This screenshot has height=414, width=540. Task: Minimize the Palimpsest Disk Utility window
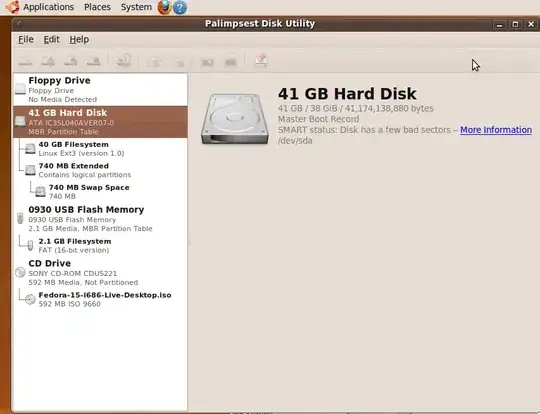[499, 24]
